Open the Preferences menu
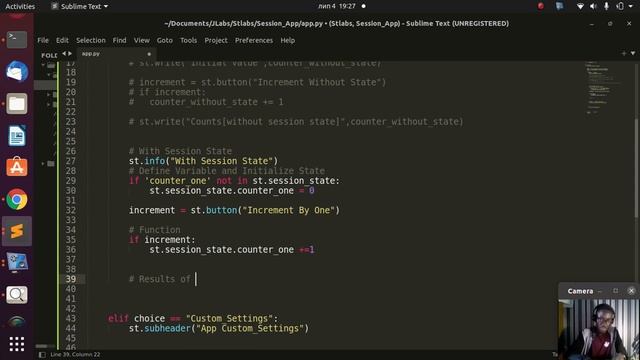This screenshot has width=640, height=360. tap(253, 40)
